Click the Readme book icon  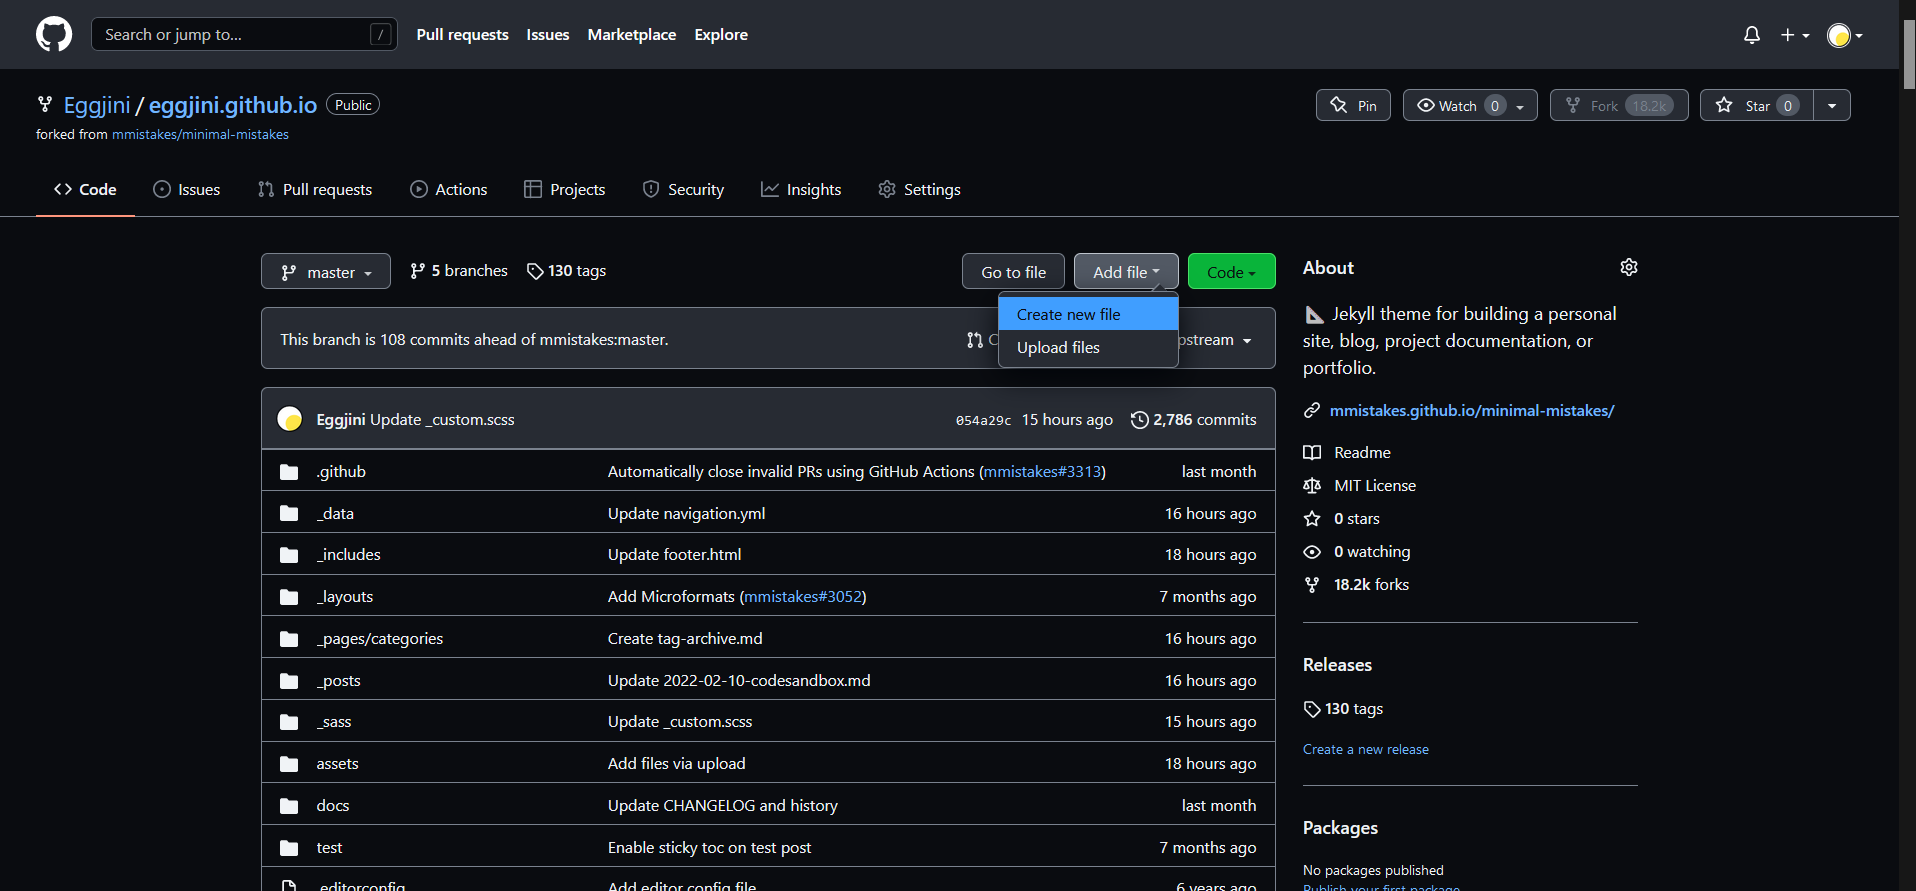(x=1312, y=453)
